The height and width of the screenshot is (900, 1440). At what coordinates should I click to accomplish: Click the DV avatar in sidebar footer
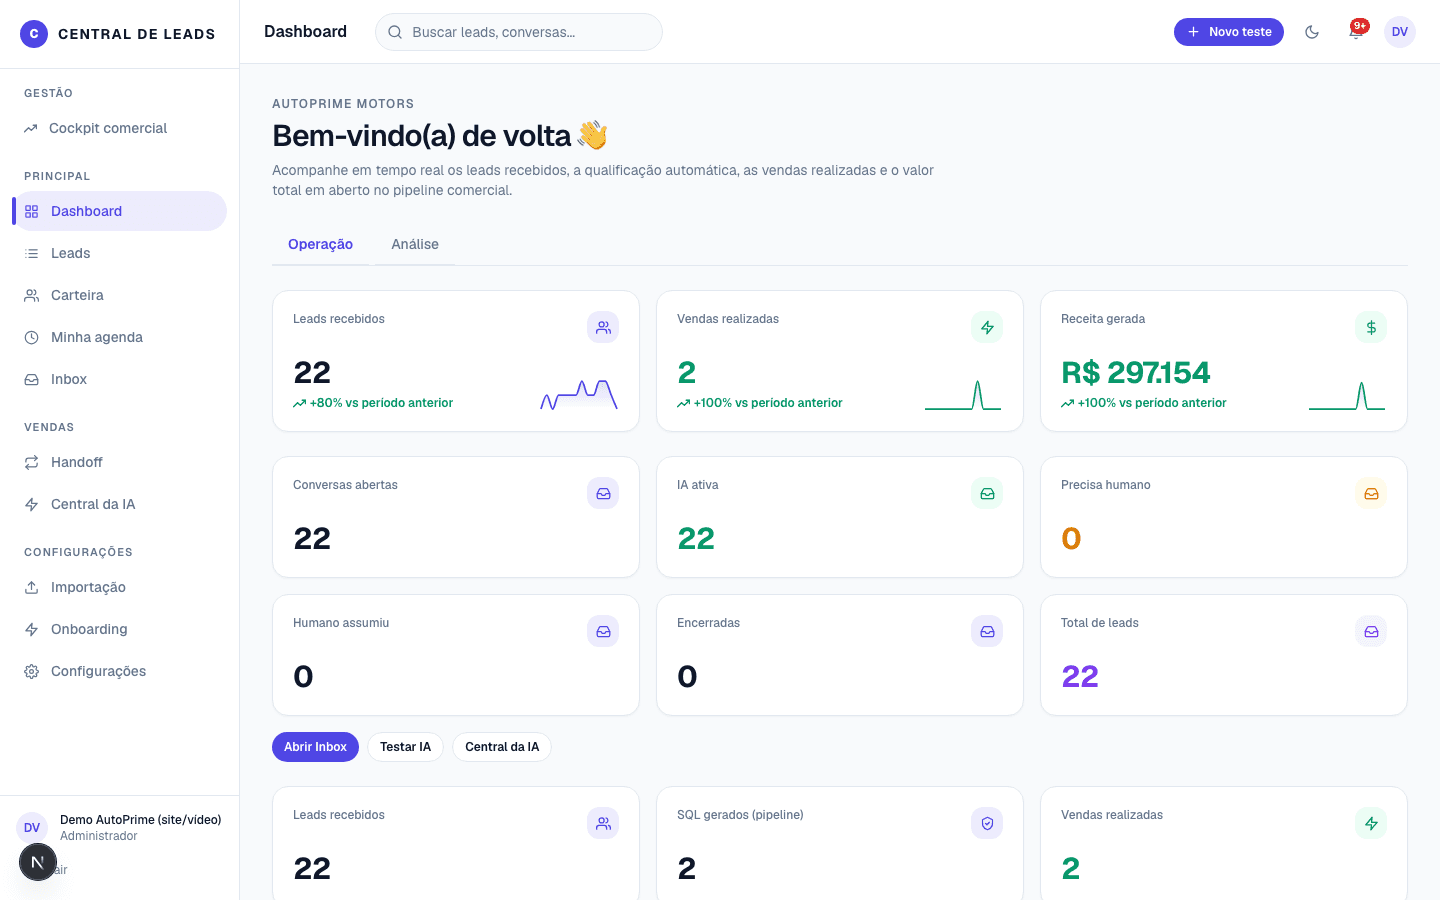coord(32,828)
